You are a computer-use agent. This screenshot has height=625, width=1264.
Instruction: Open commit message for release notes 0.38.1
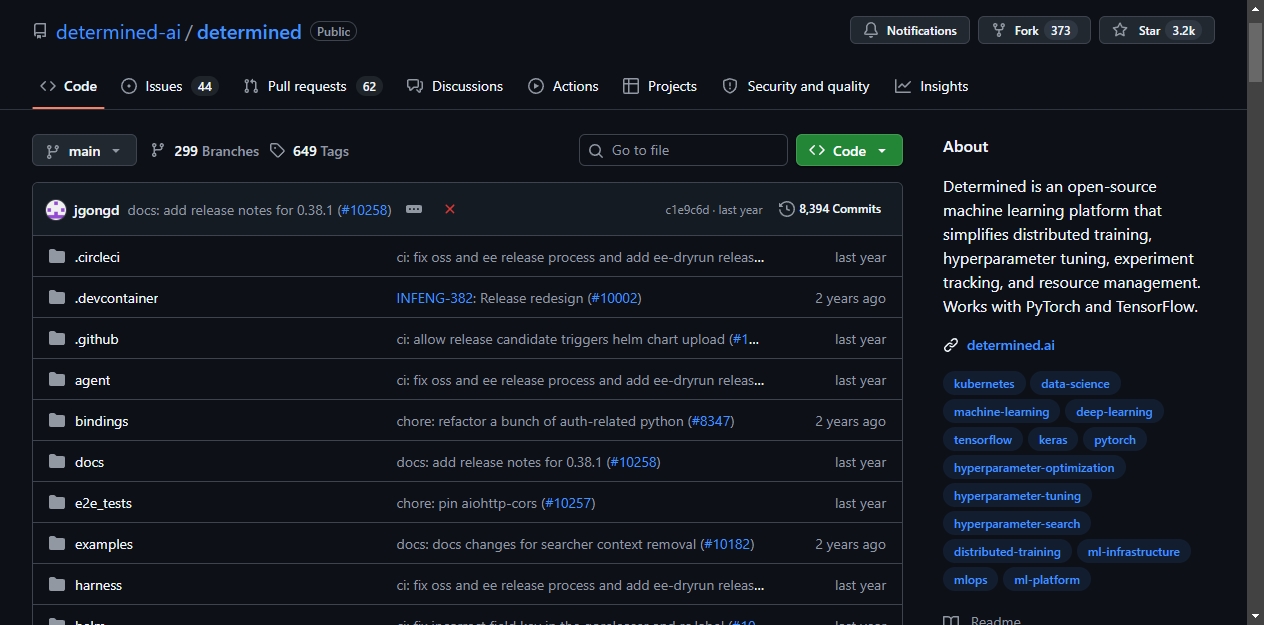[231, 210]
